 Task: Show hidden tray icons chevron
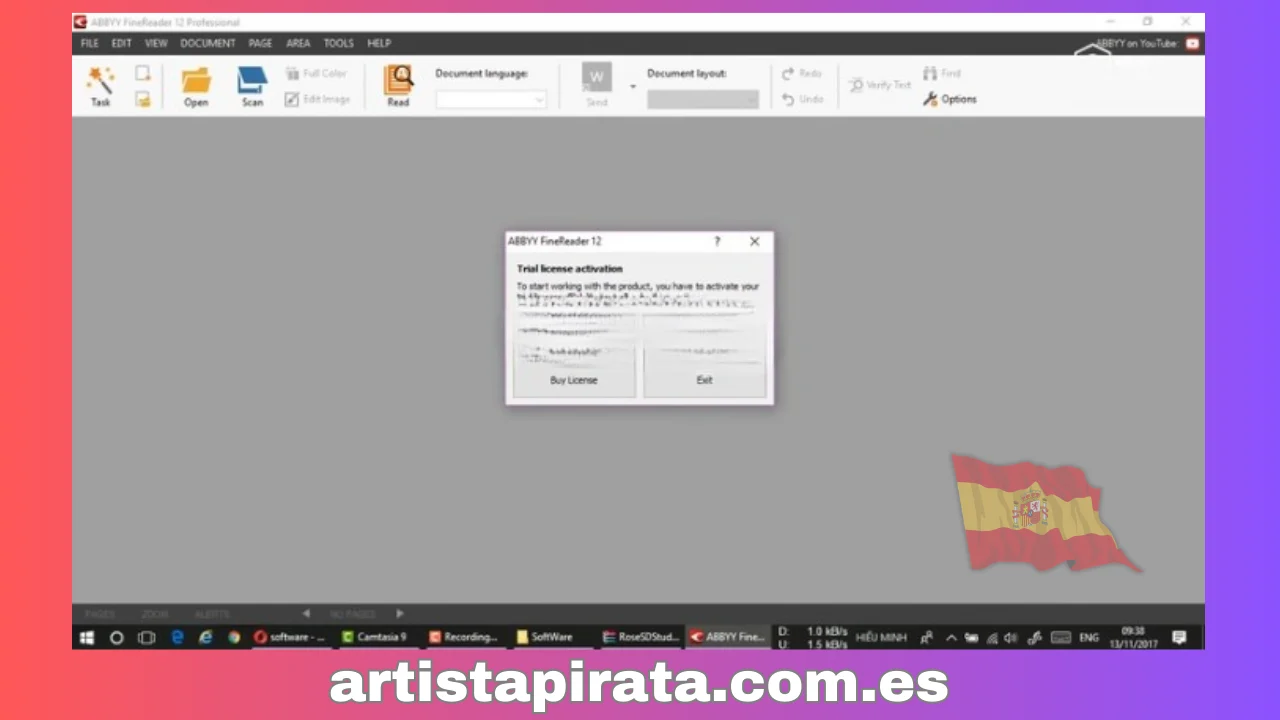pos(951,637)
